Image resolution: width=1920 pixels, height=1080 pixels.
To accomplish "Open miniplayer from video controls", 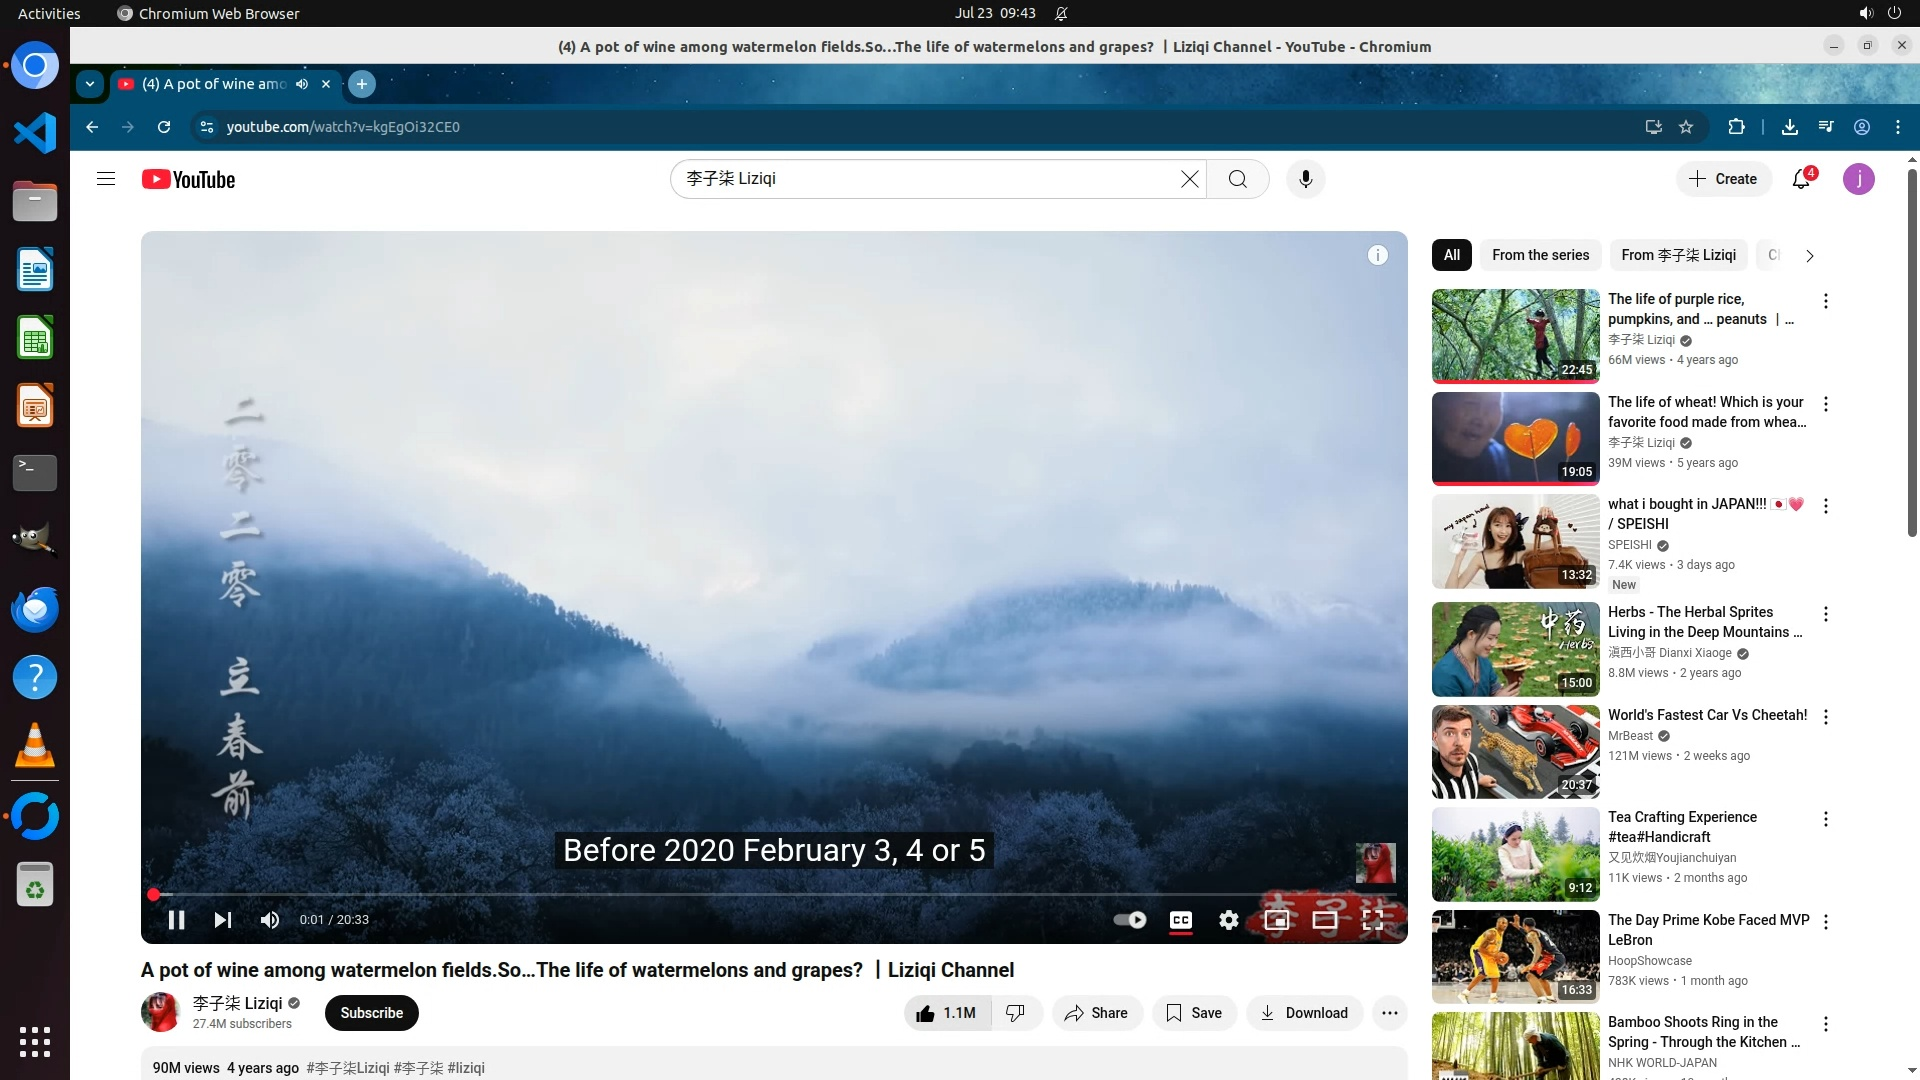I will (x=1276, y=920).
